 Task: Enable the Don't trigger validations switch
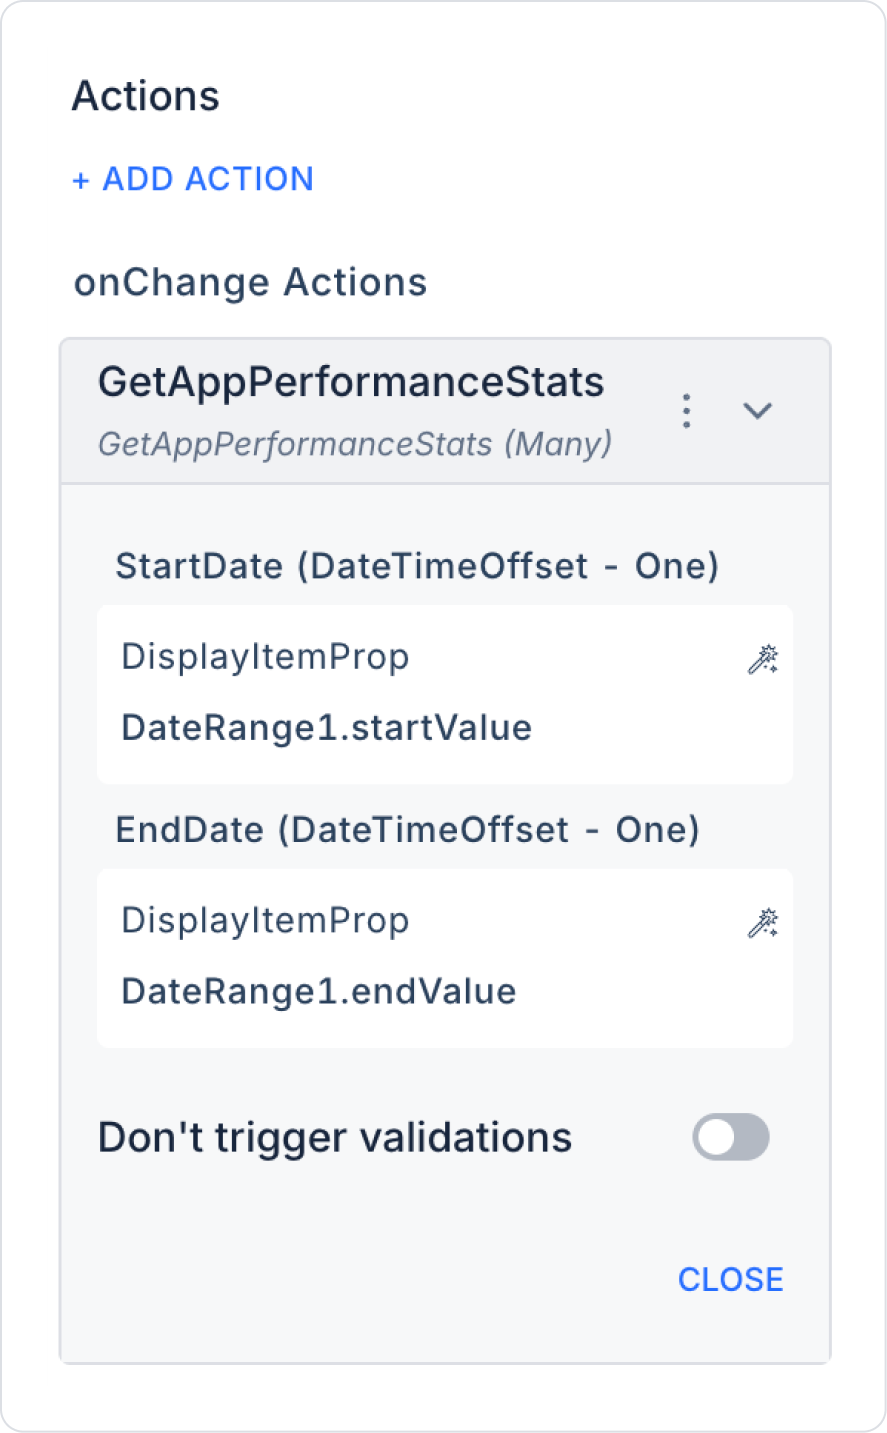(x=731, y=1138)
